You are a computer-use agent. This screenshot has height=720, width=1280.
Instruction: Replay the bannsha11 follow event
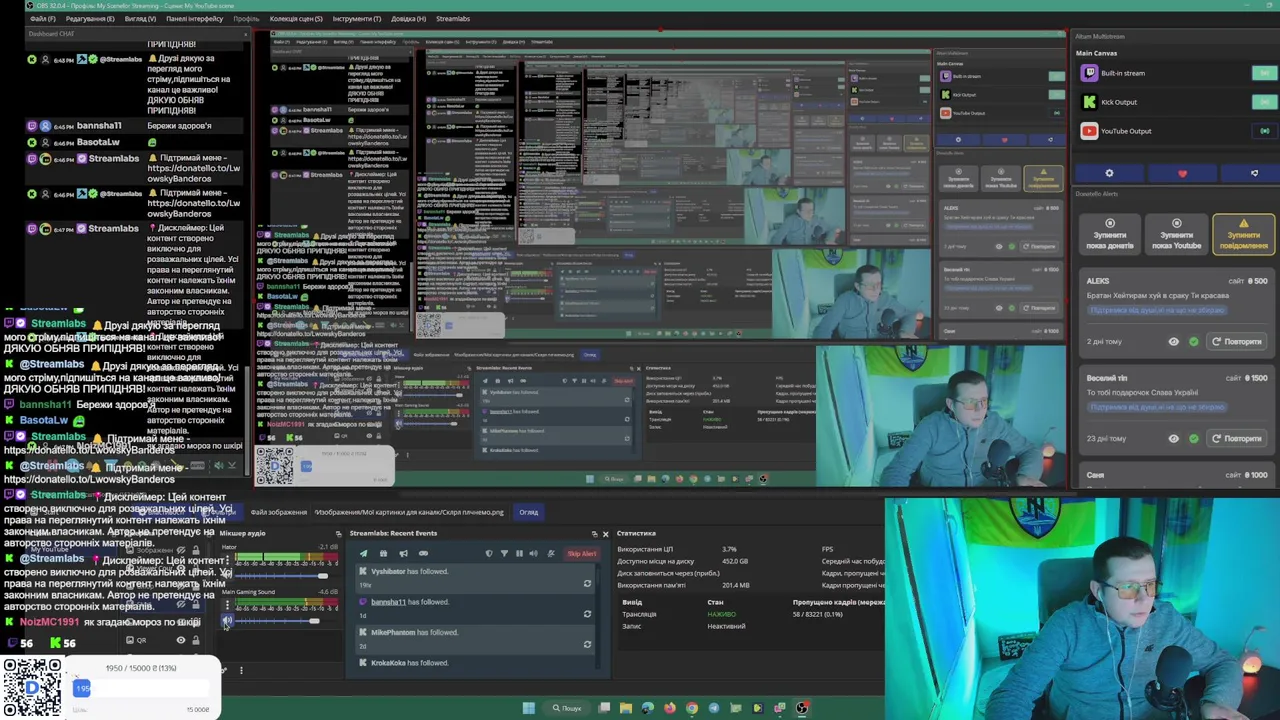(x=587, y=614)
